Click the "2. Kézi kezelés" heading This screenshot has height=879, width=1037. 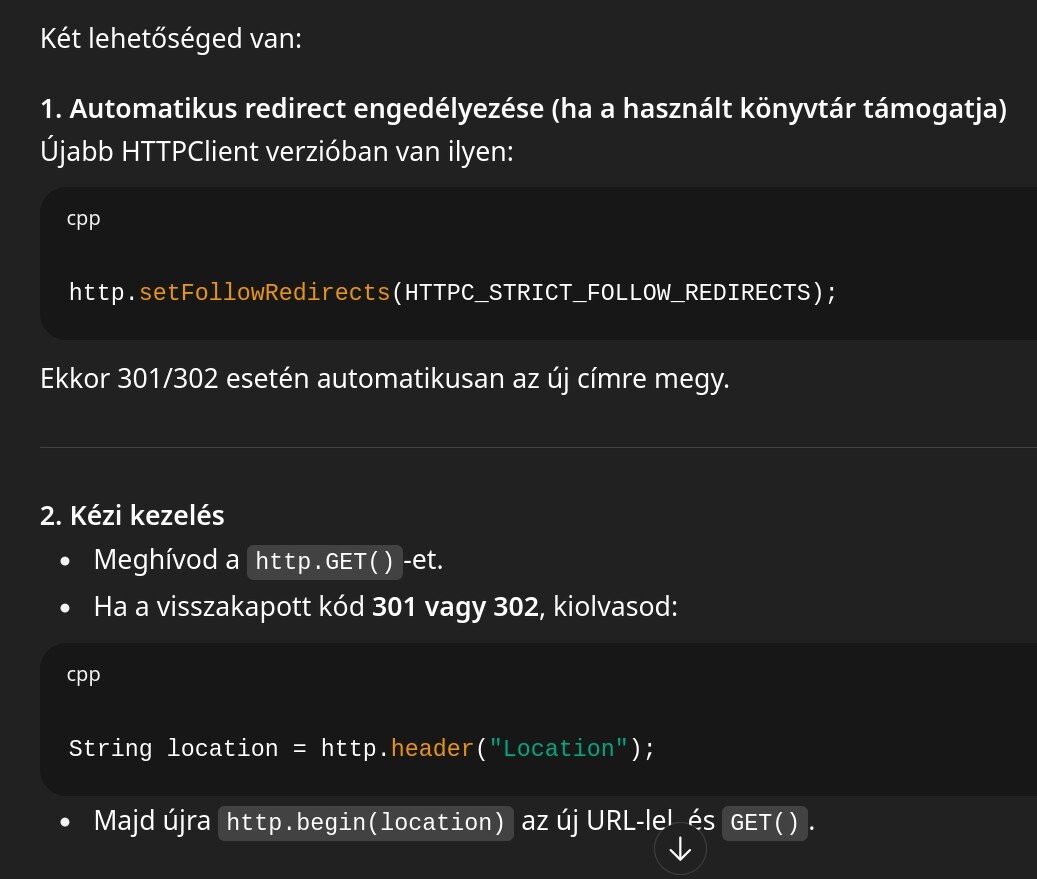click(x=132, y=516)
